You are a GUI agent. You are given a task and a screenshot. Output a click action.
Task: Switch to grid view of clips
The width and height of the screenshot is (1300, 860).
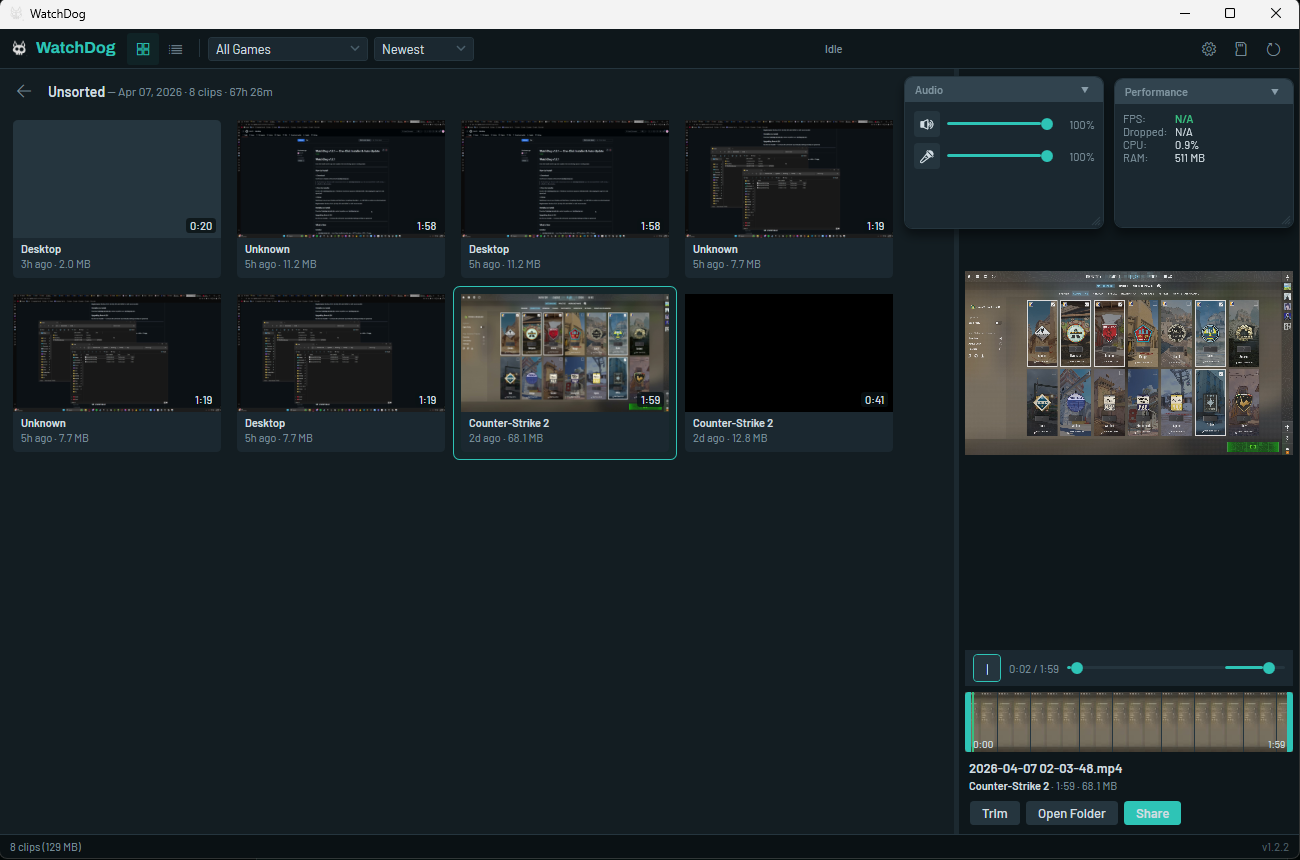click(x=142, y=48)
